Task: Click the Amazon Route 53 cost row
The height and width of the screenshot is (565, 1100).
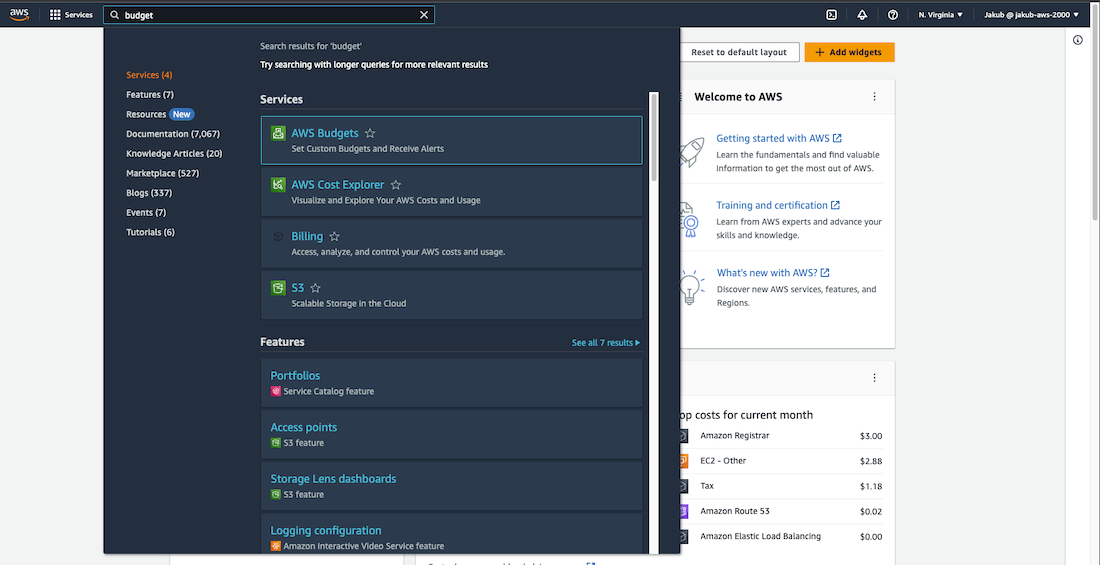Action: point(781,512)
